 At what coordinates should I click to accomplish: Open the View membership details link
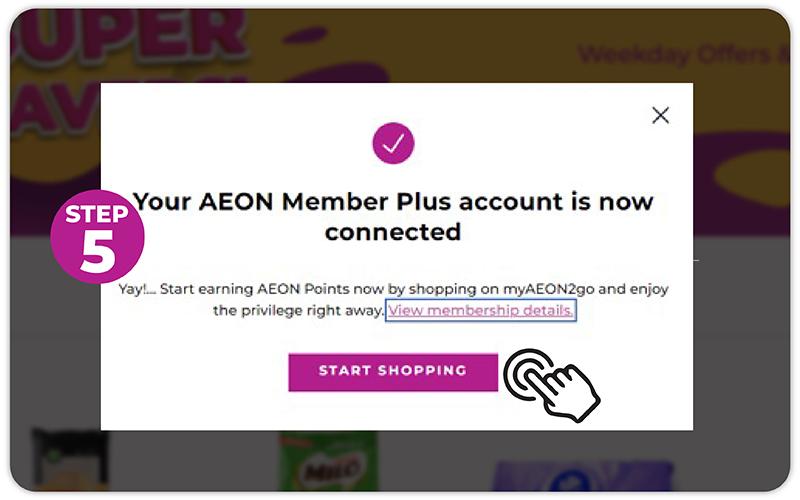481,311
